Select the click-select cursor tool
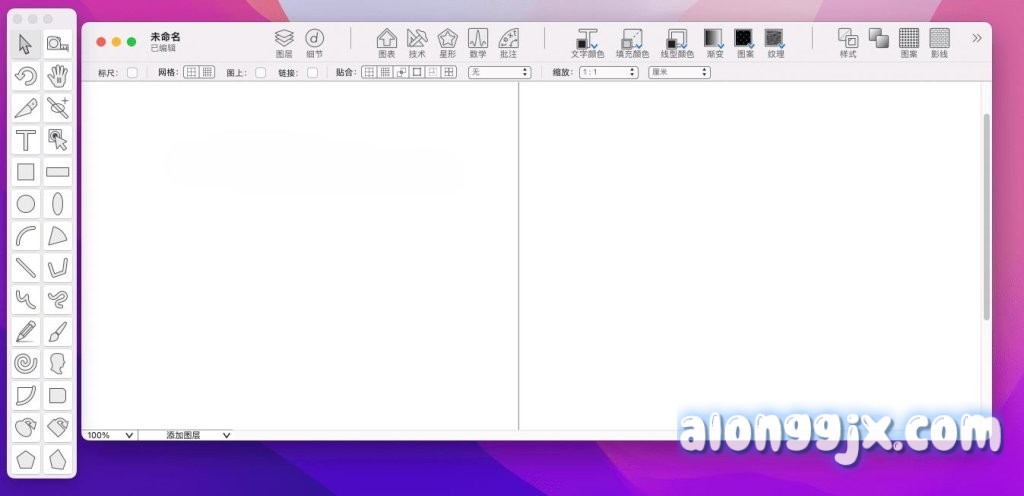 (57, 140)
